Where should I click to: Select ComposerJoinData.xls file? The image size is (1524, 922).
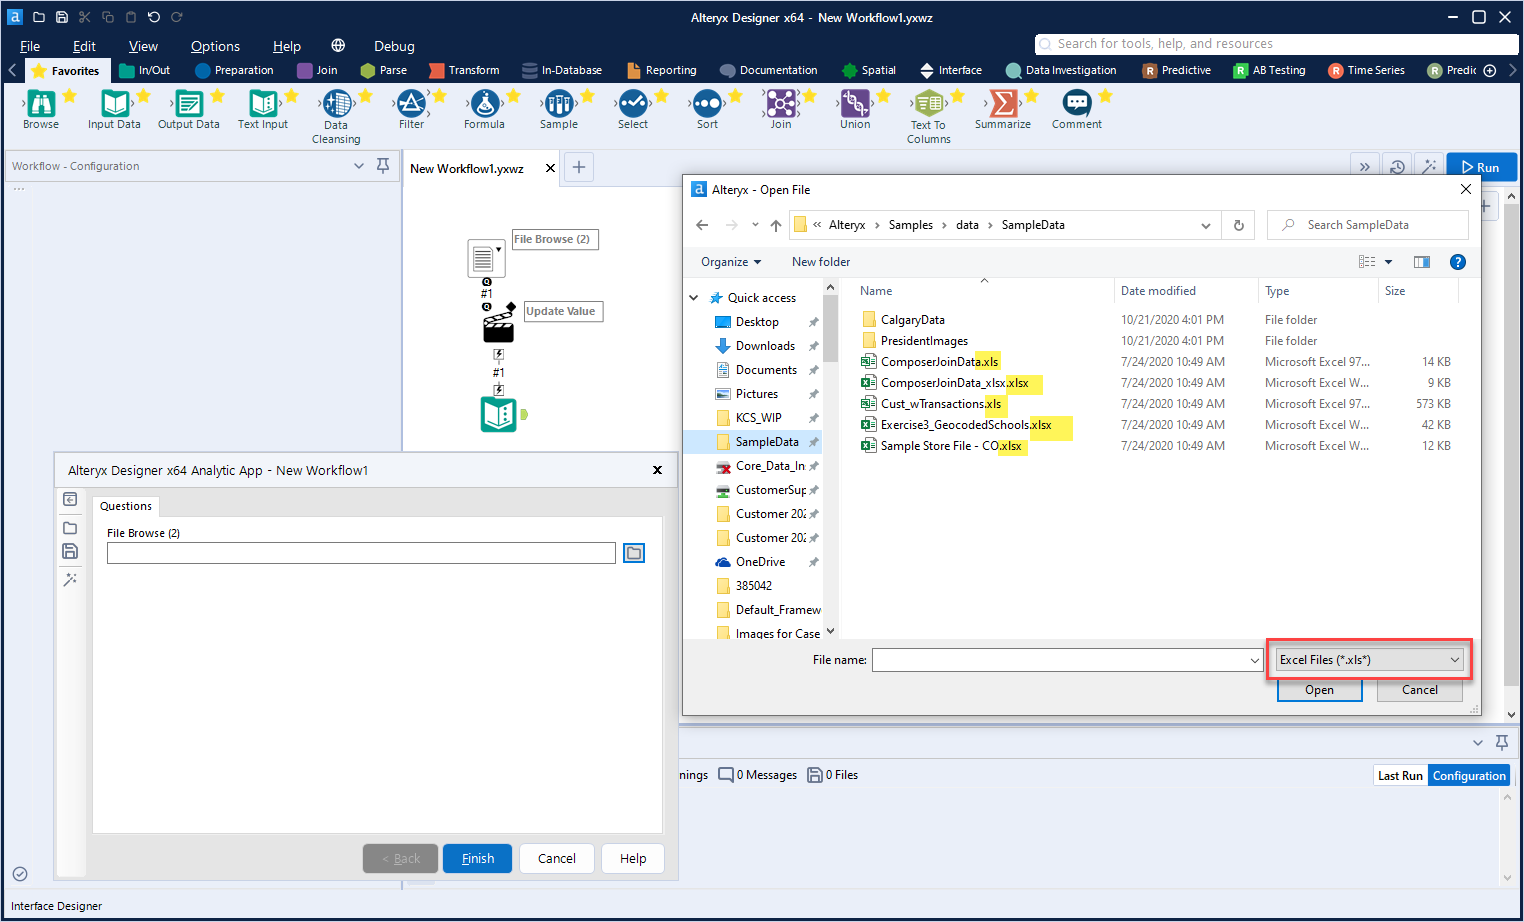(x=938, y=362)
